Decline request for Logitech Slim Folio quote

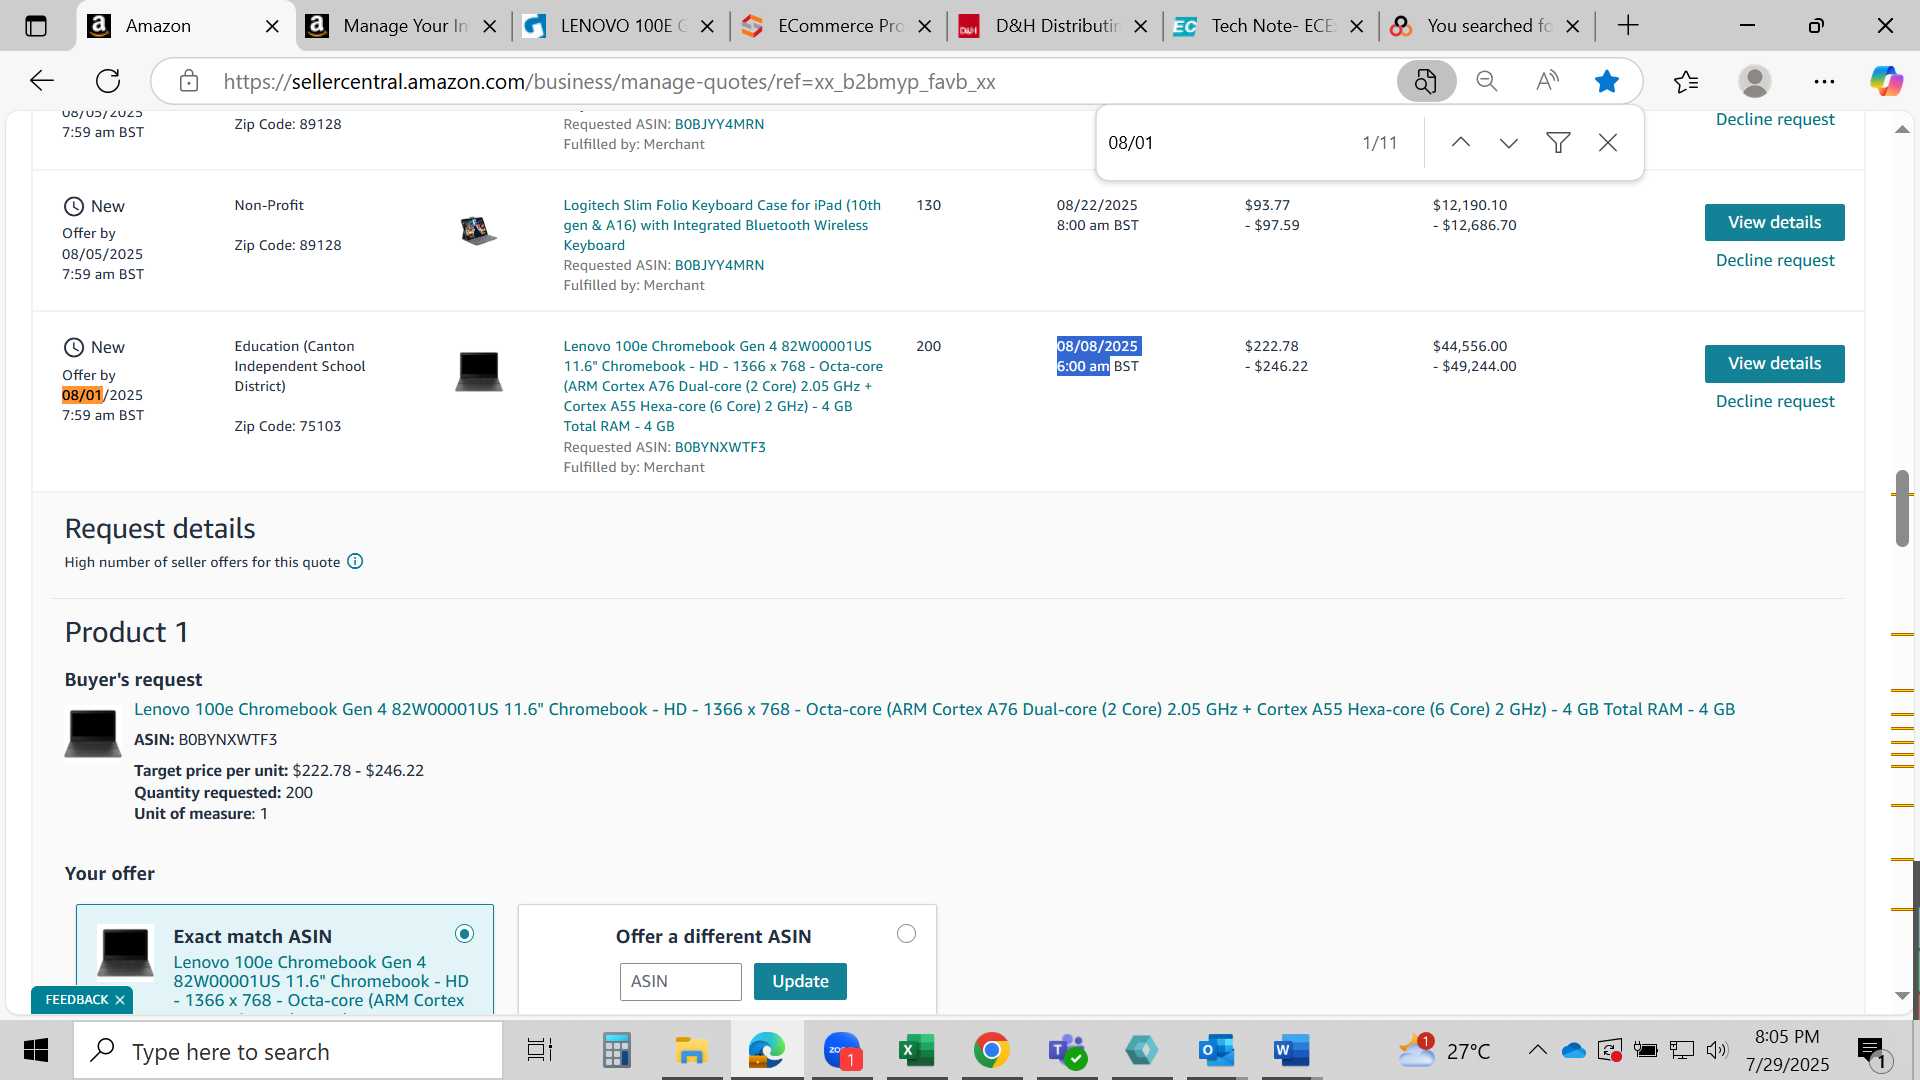pyautogui.click(x=1774, y=260)
